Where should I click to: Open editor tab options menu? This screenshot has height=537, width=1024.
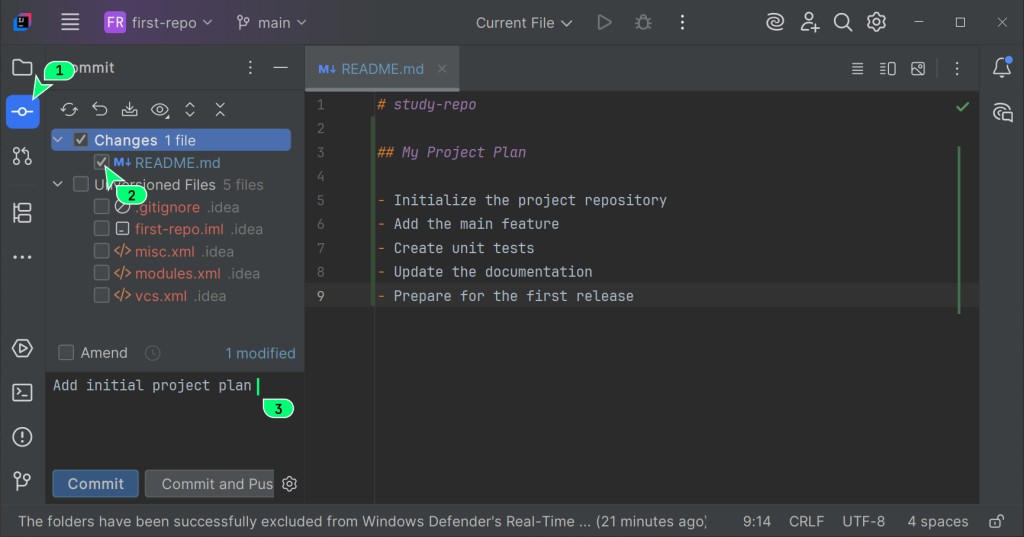(x=957, y=69)
